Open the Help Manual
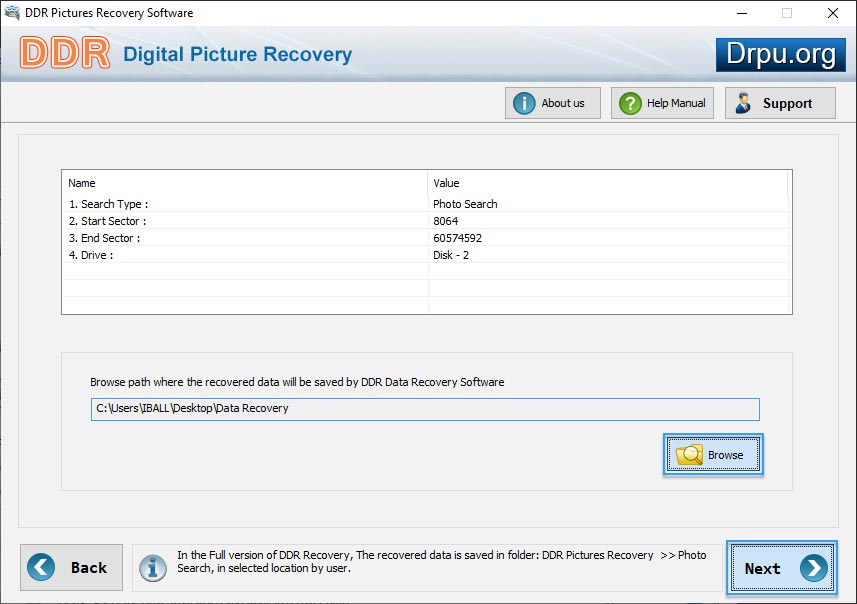This screenshot has width=857, height=604. (662, 103)
